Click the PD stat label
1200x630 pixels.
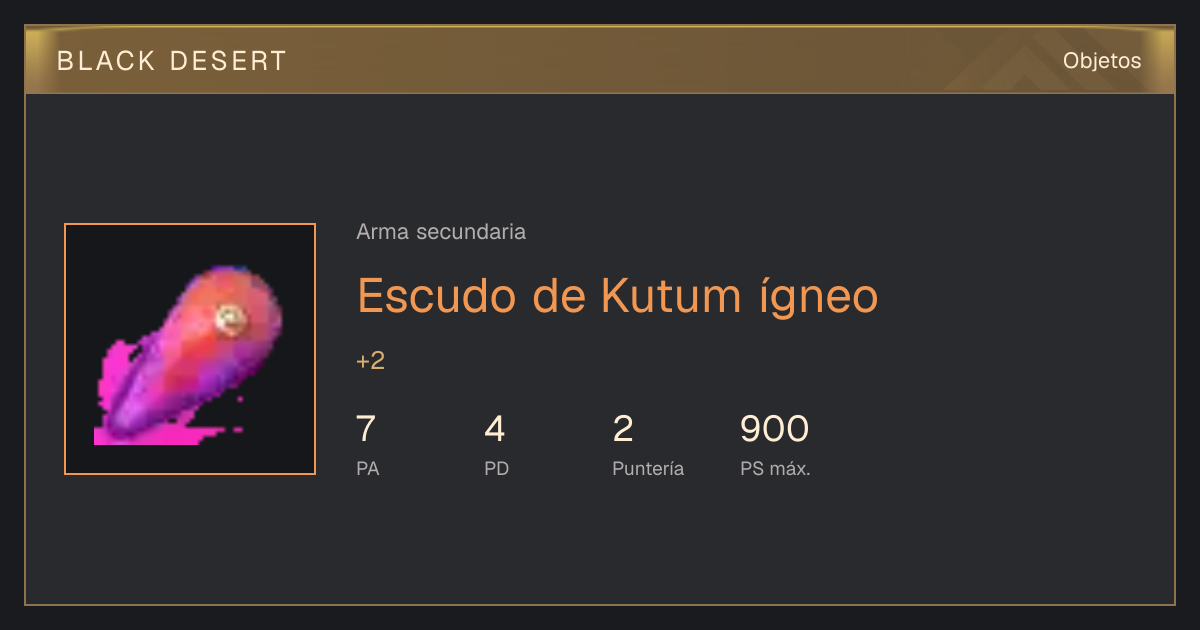click(x=496, y=469)
